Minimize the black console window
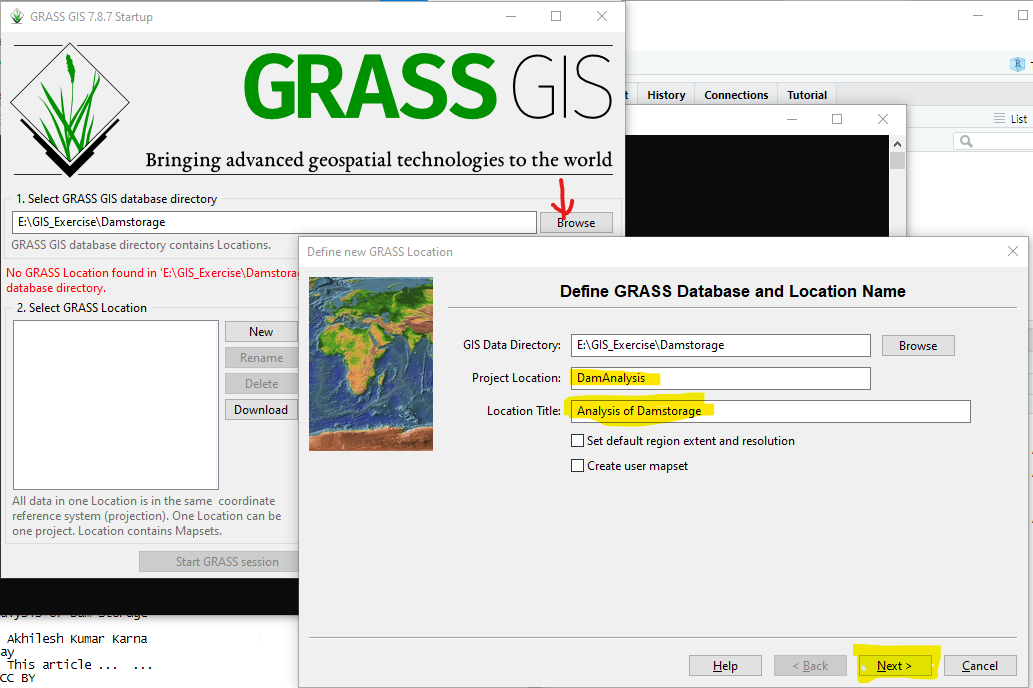The image size is (1033, 688). click(x=791, y=119)
